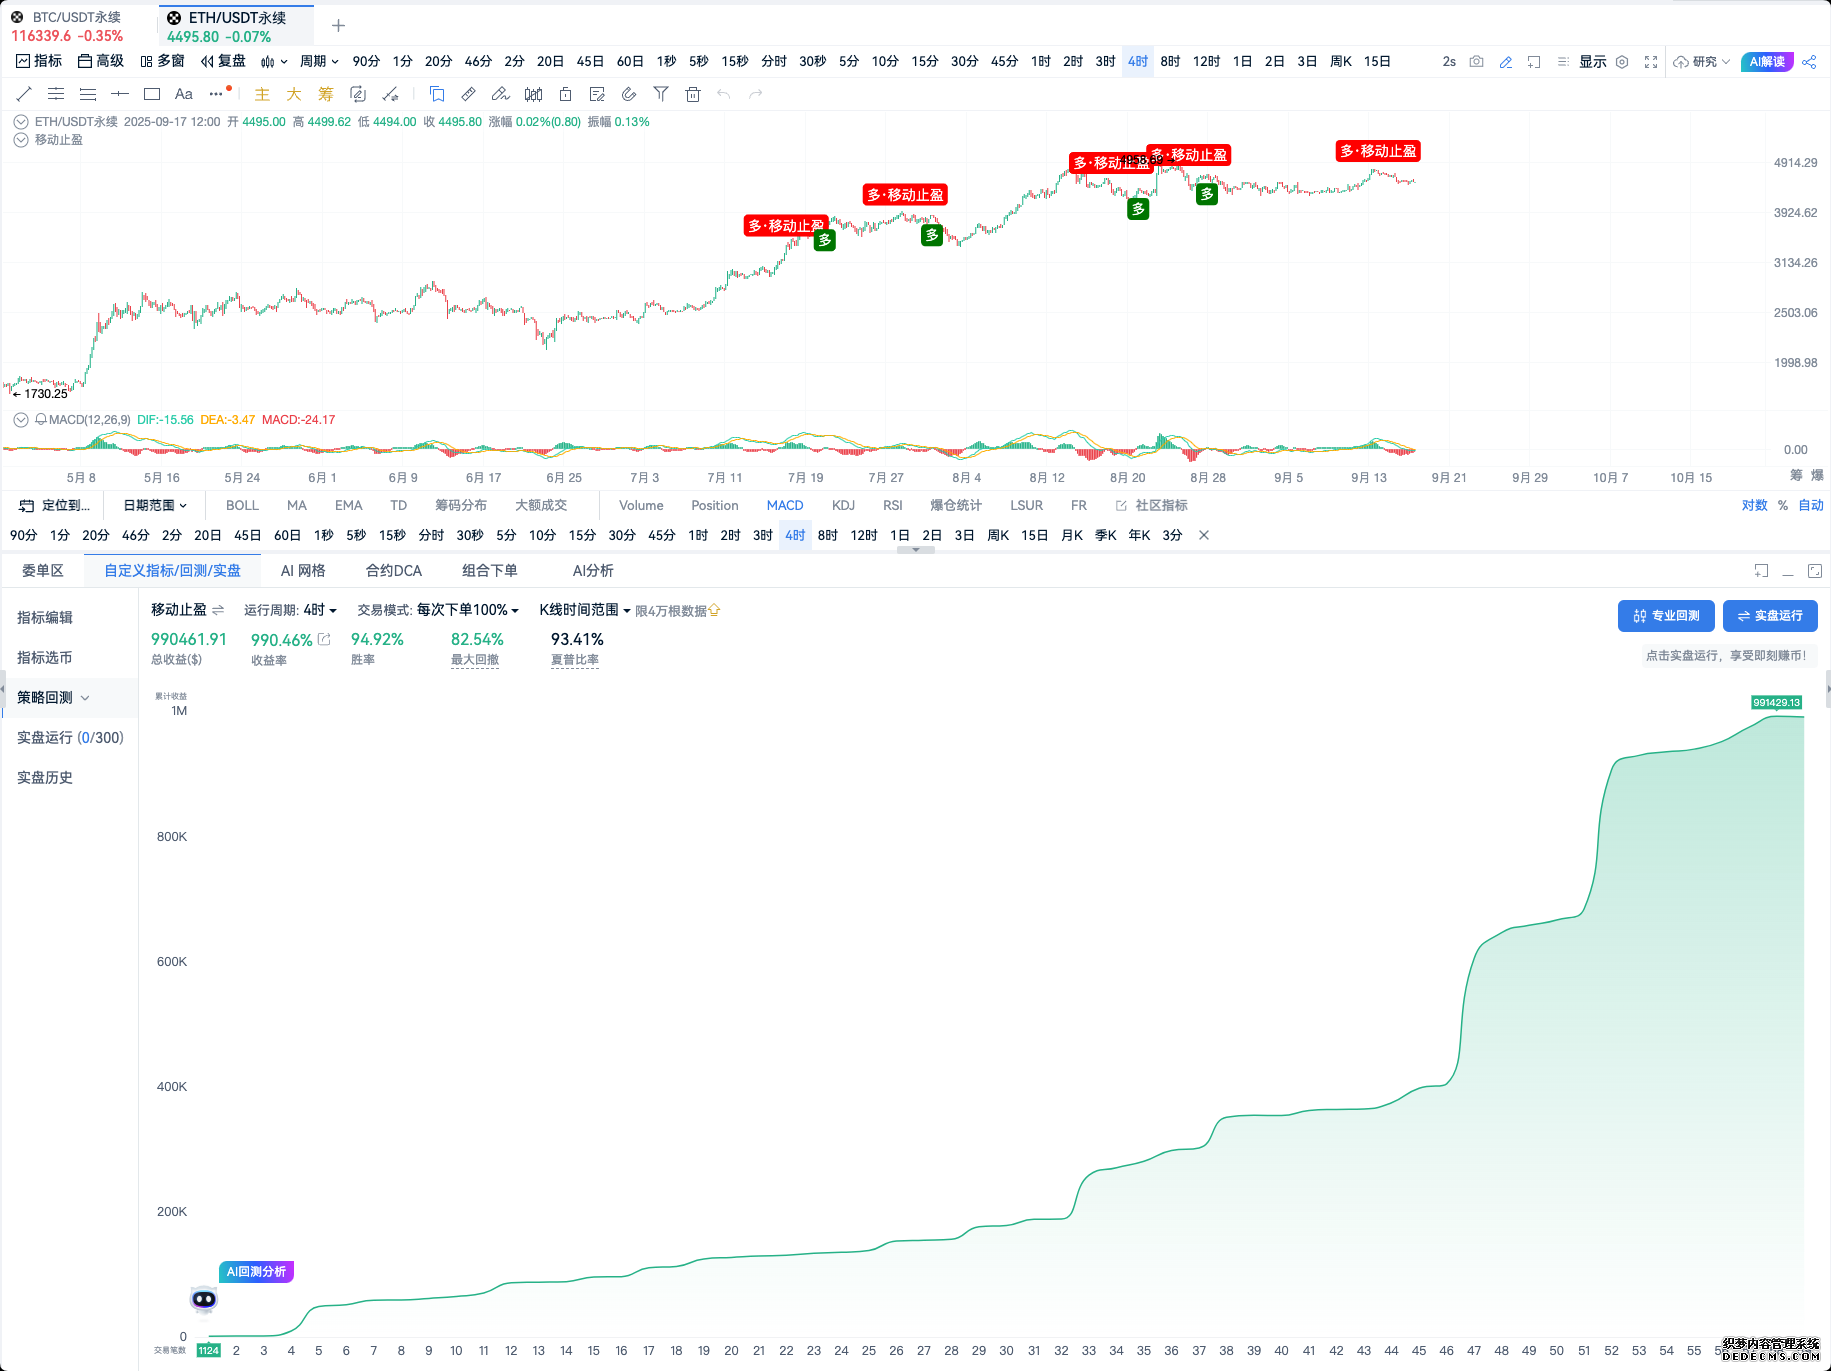Viewport: 1831px width, 1371px height.
Task: Toggle the 移动止盈 indicator visibility circle
Action: 21,140
